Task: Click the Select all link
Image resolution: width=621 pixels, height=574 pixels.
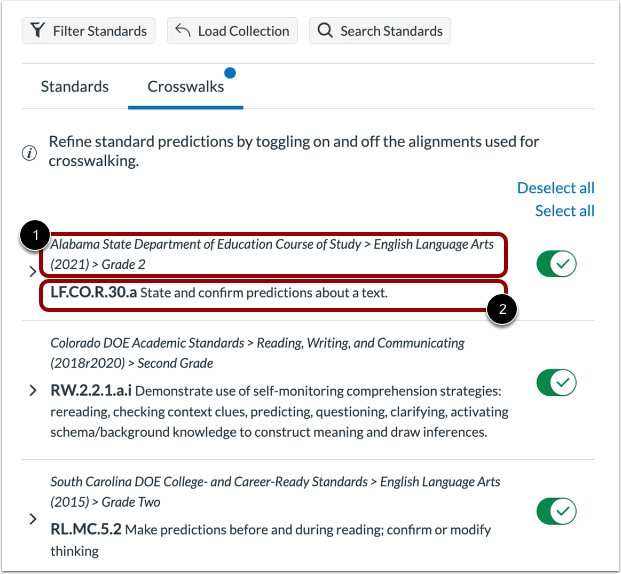Action: click(x=565, y=211)
